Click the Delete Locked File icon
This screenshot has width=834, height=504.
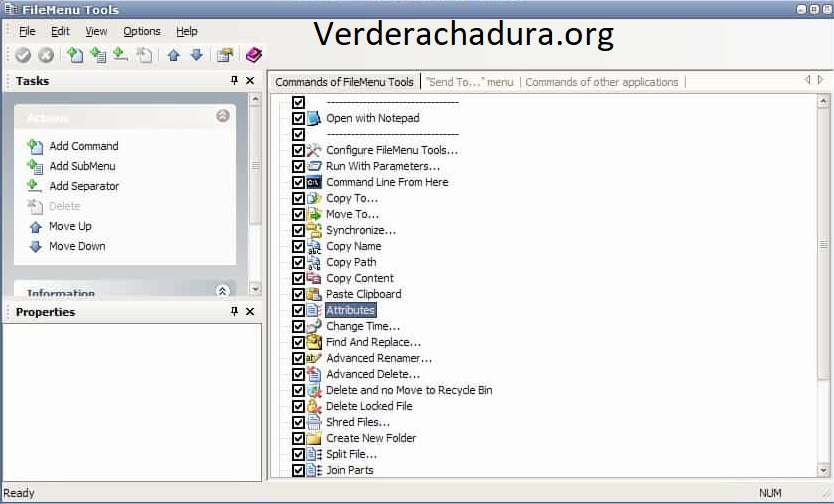314,406
